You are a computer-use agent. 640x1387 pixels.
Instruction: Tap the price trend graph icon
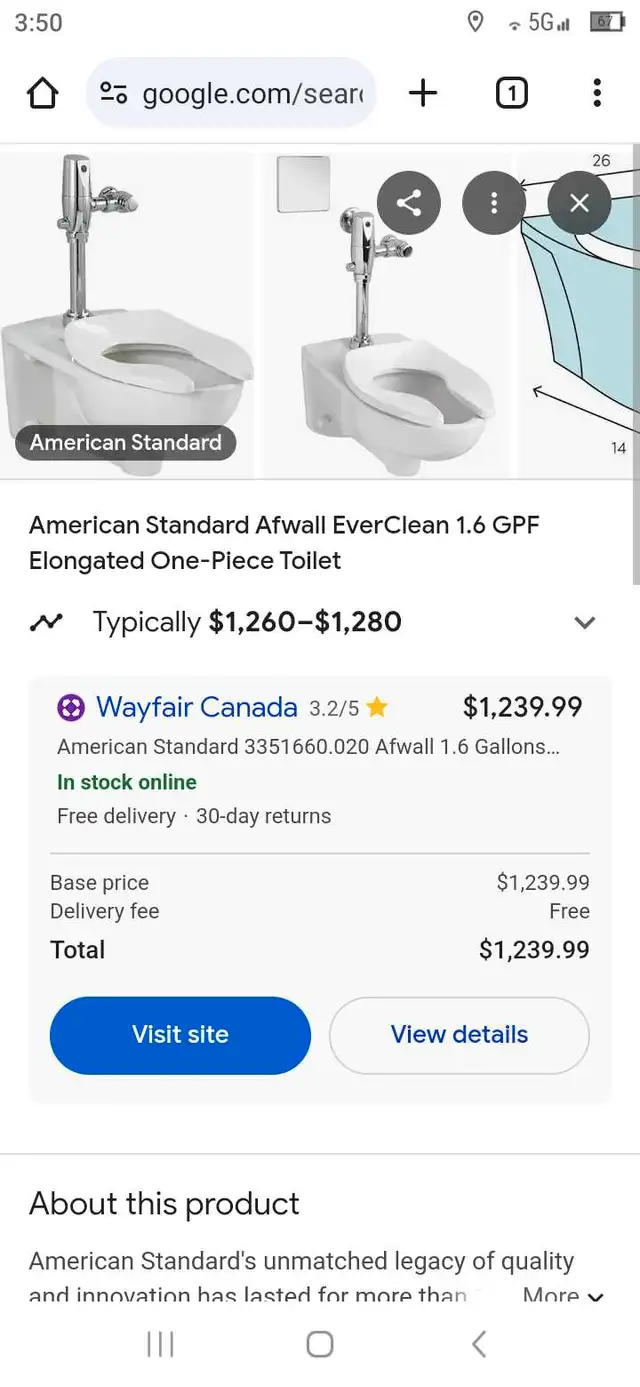[x=46, y=622]
